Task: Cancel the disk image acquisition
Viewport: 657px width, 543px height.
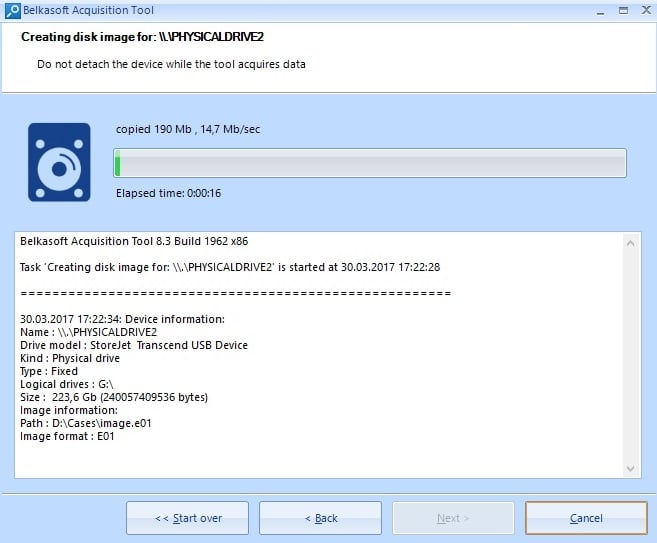Action: click(x=586, y=518)
